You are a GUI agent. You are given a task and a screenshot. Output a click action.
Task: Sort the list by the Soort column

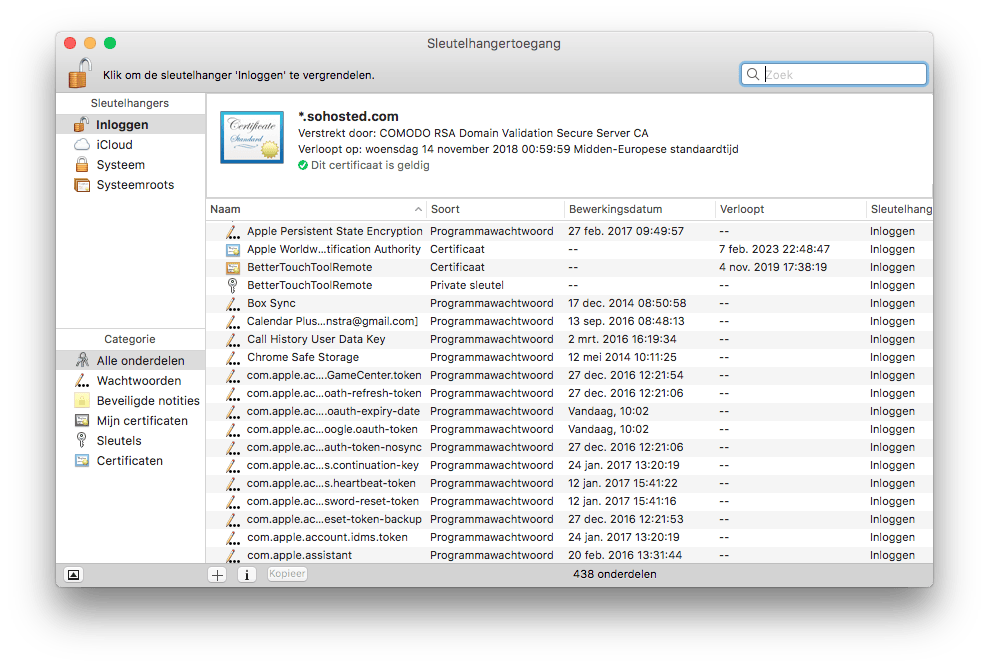(x=495, y=209)
